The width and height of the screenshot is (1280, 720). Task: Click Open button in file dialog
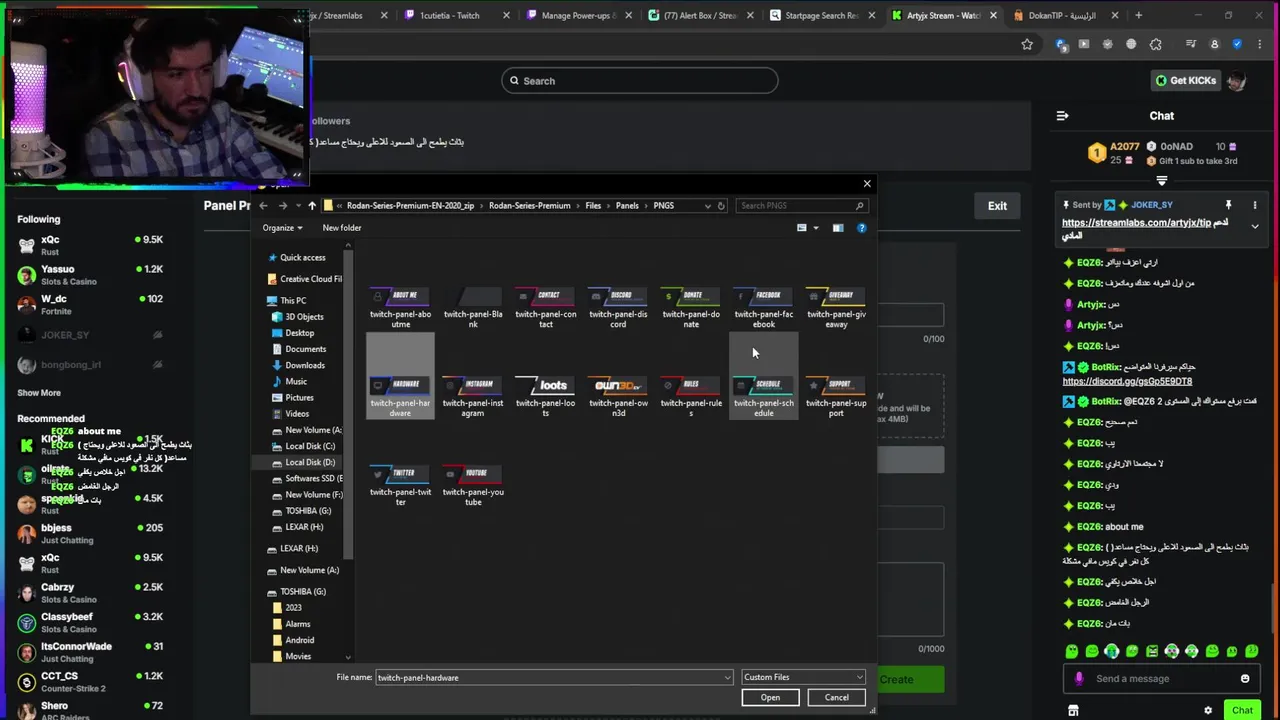pos(770,698)
